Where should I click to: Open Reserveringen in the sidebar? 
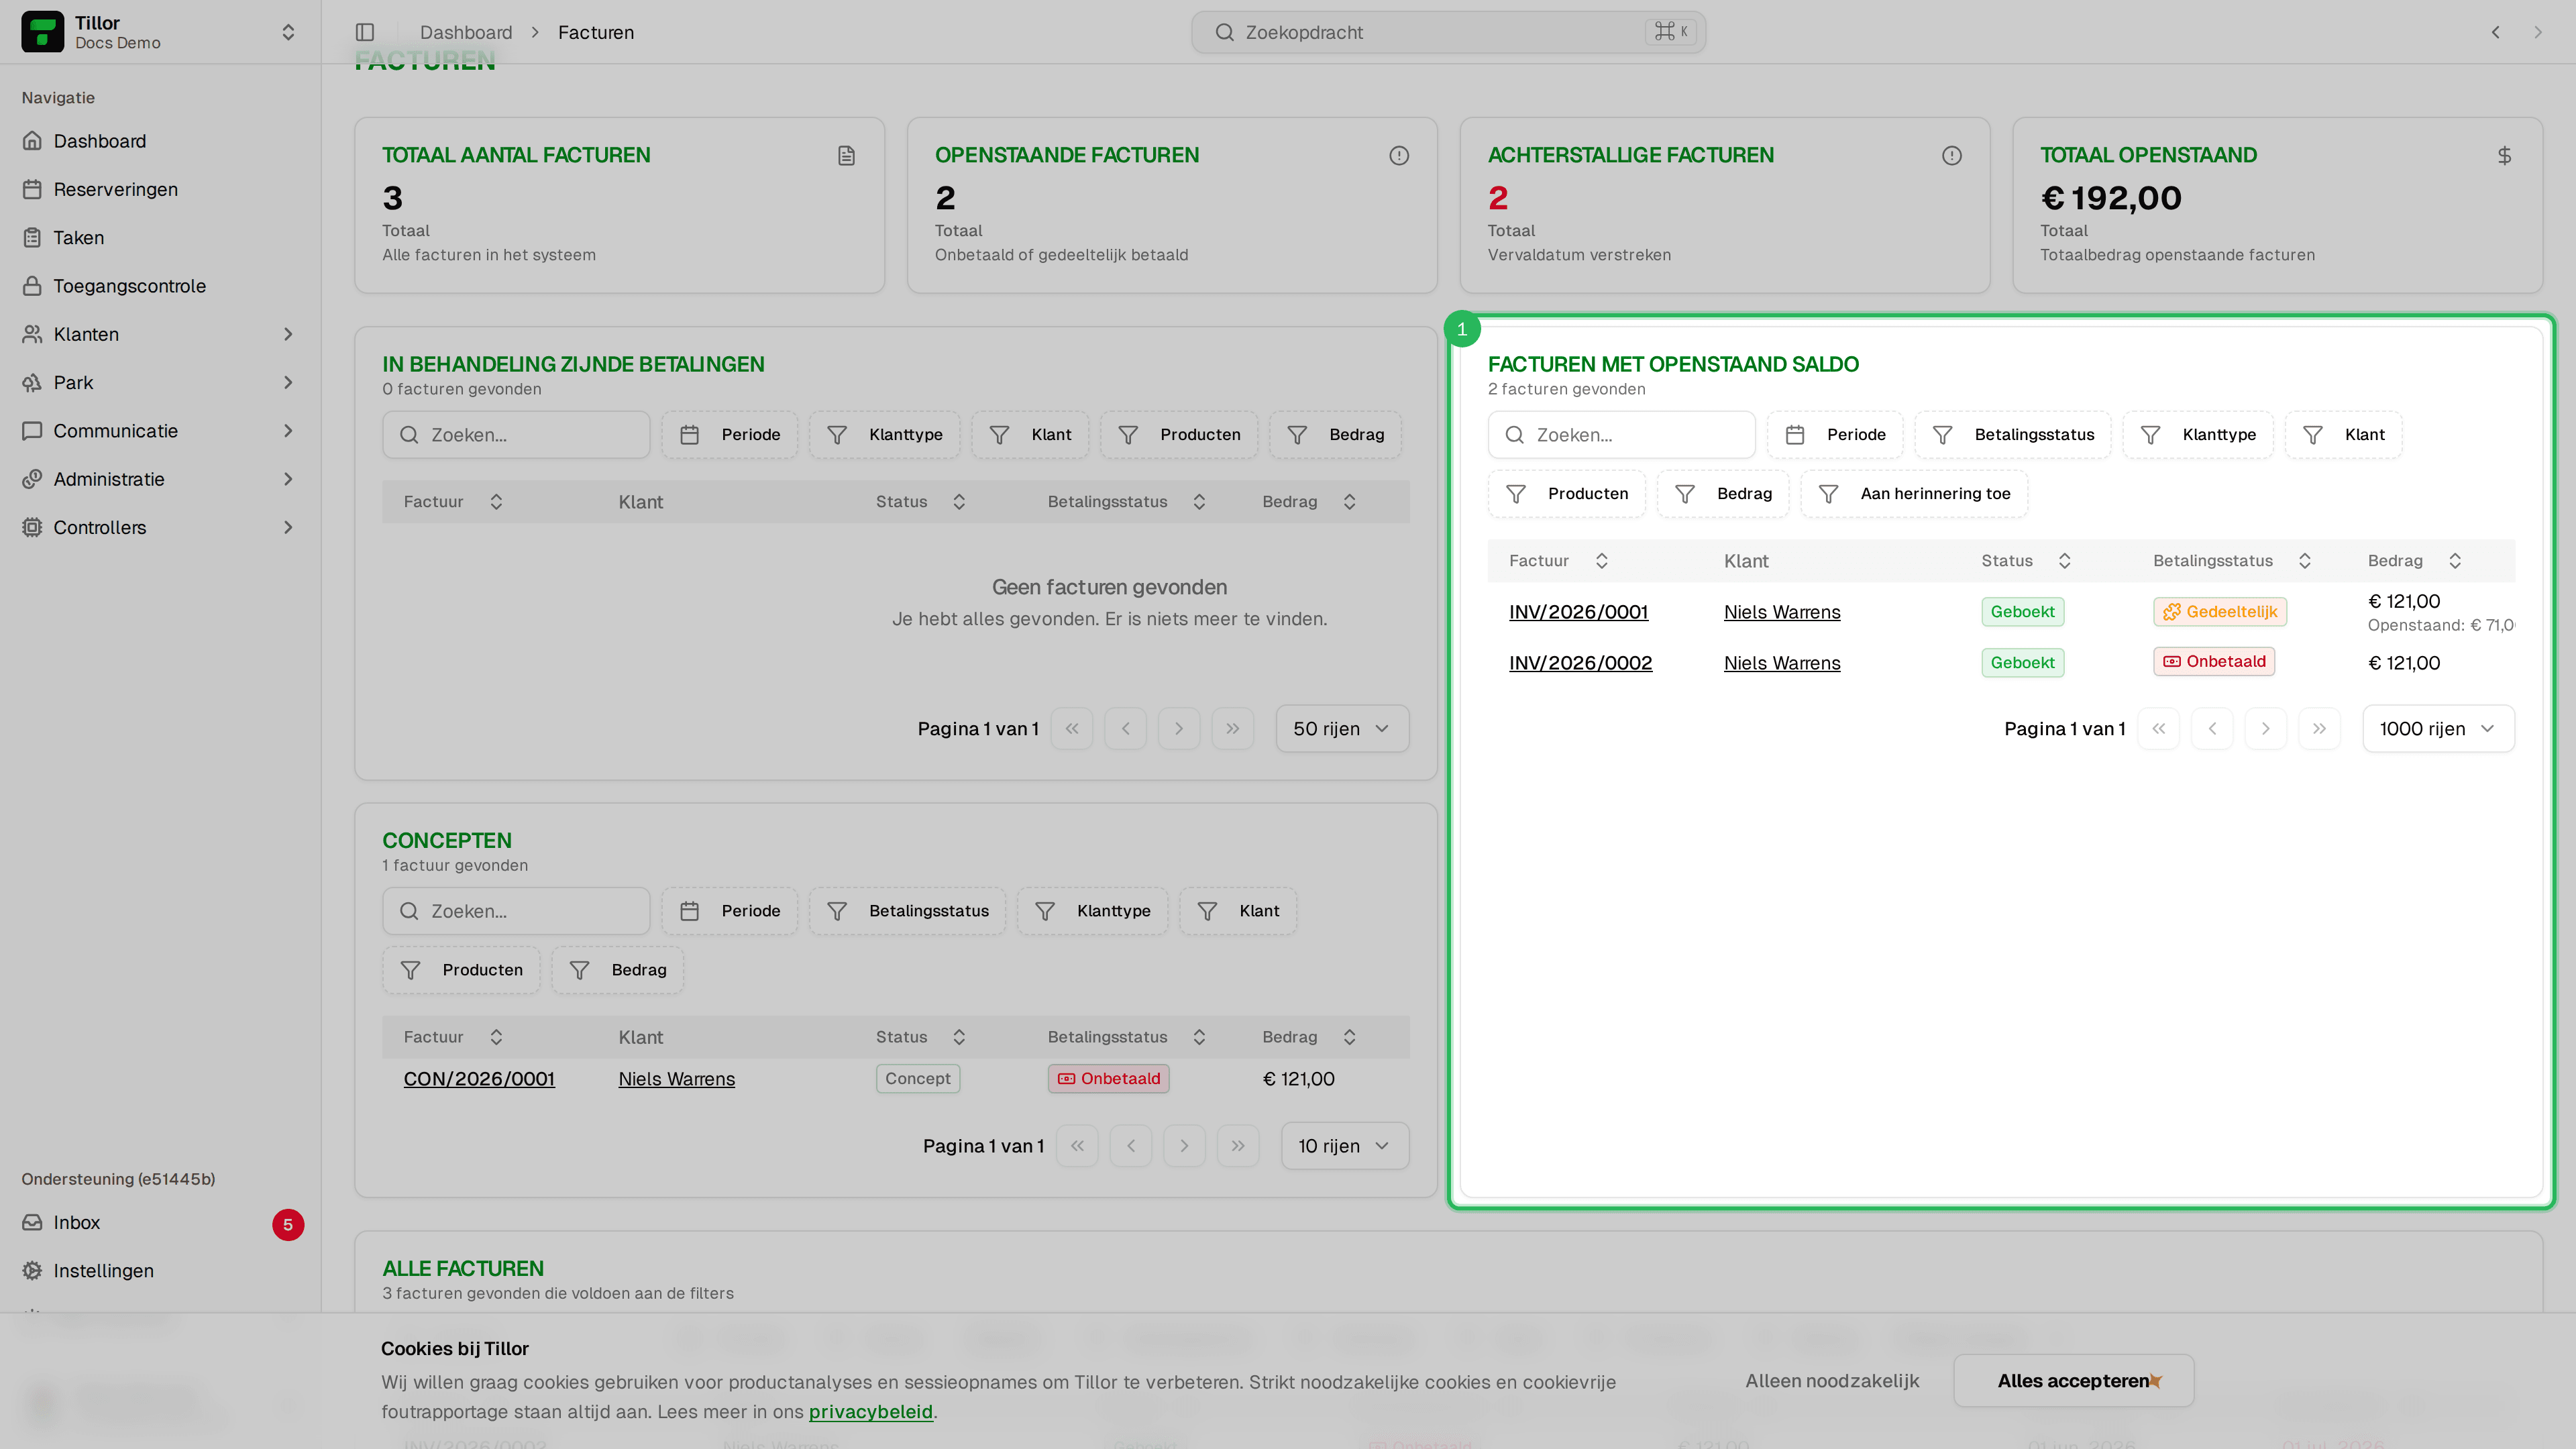coord(115,189)
